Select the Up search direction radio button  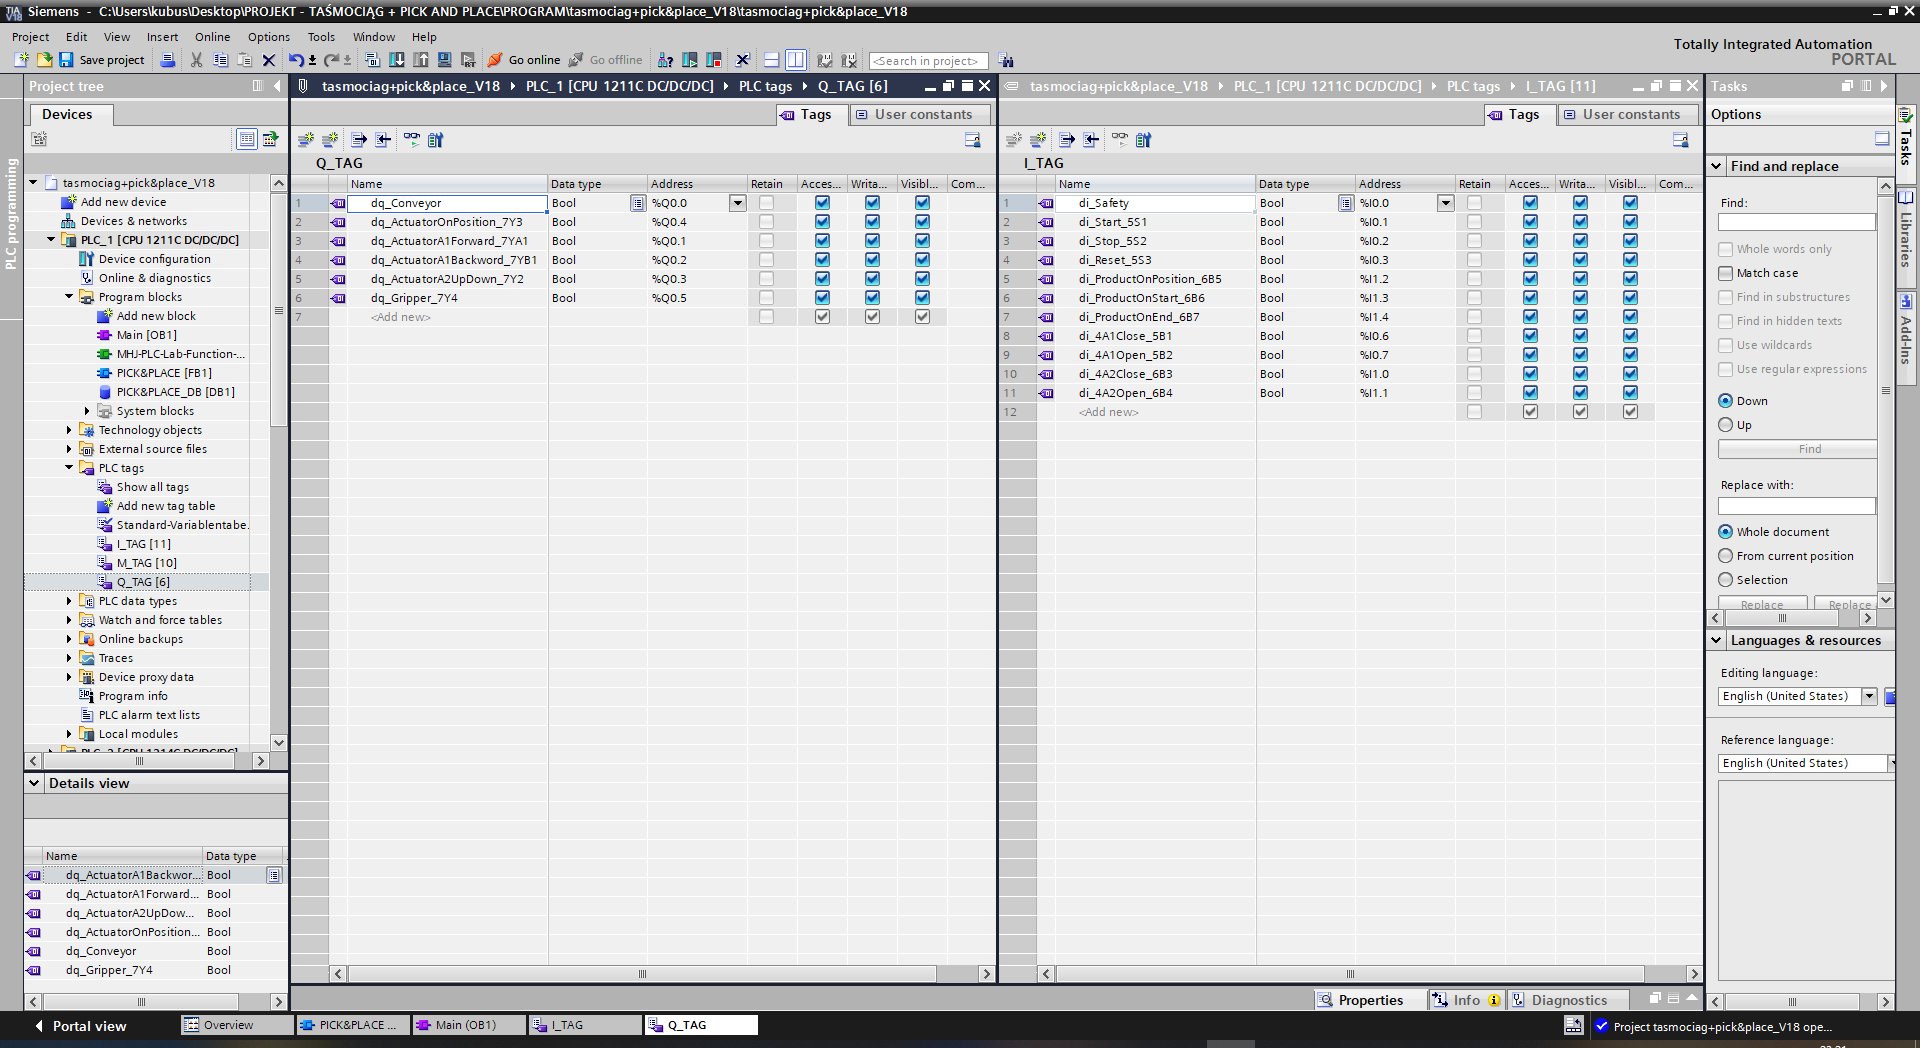pos(1725,425)
